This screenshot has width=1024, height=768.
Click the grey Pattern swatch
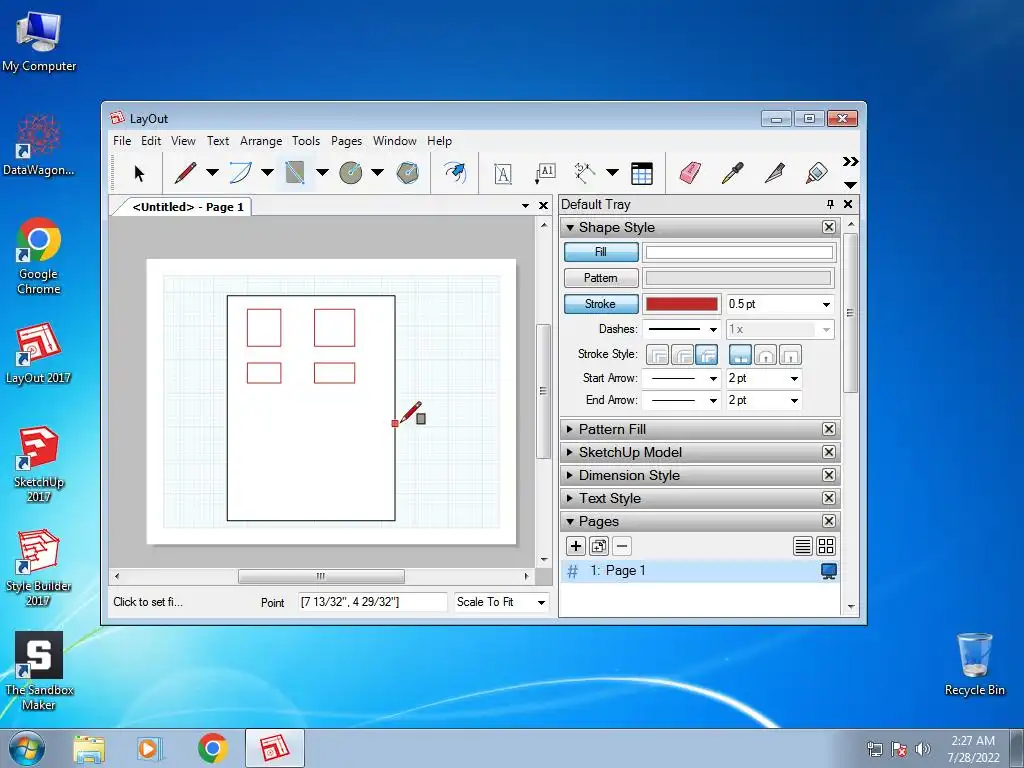coord(739,278)
